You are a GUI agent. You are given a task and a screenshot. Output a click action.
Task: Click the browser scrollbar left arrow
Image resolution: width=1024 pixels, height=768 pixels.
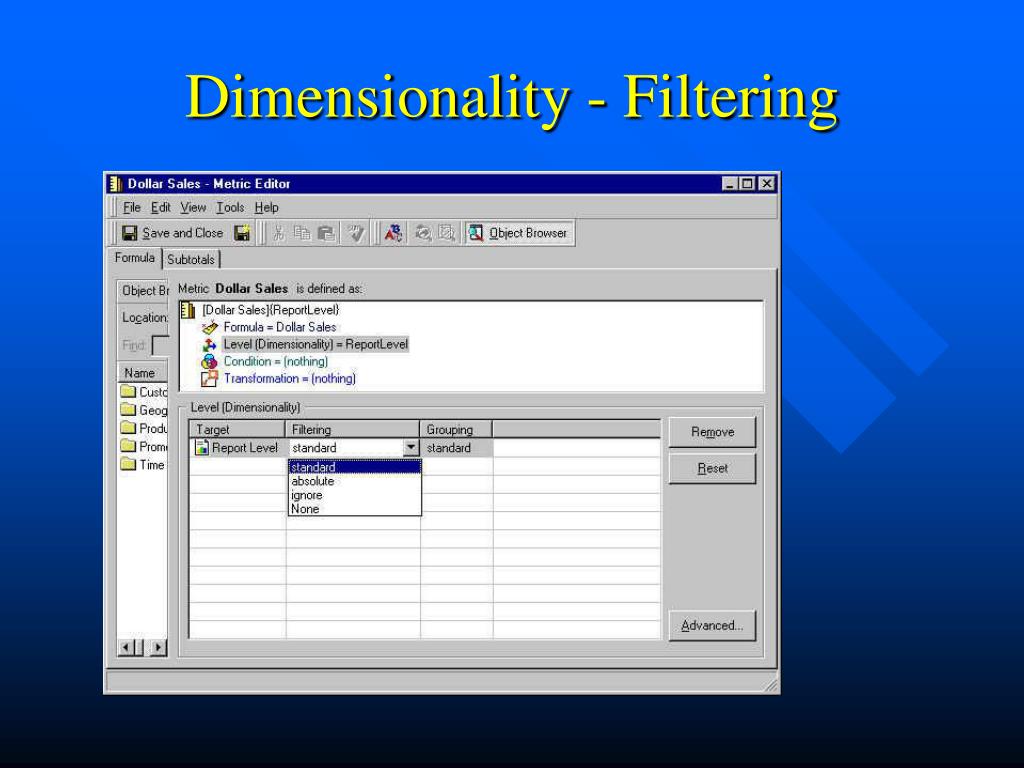point(127,648)
